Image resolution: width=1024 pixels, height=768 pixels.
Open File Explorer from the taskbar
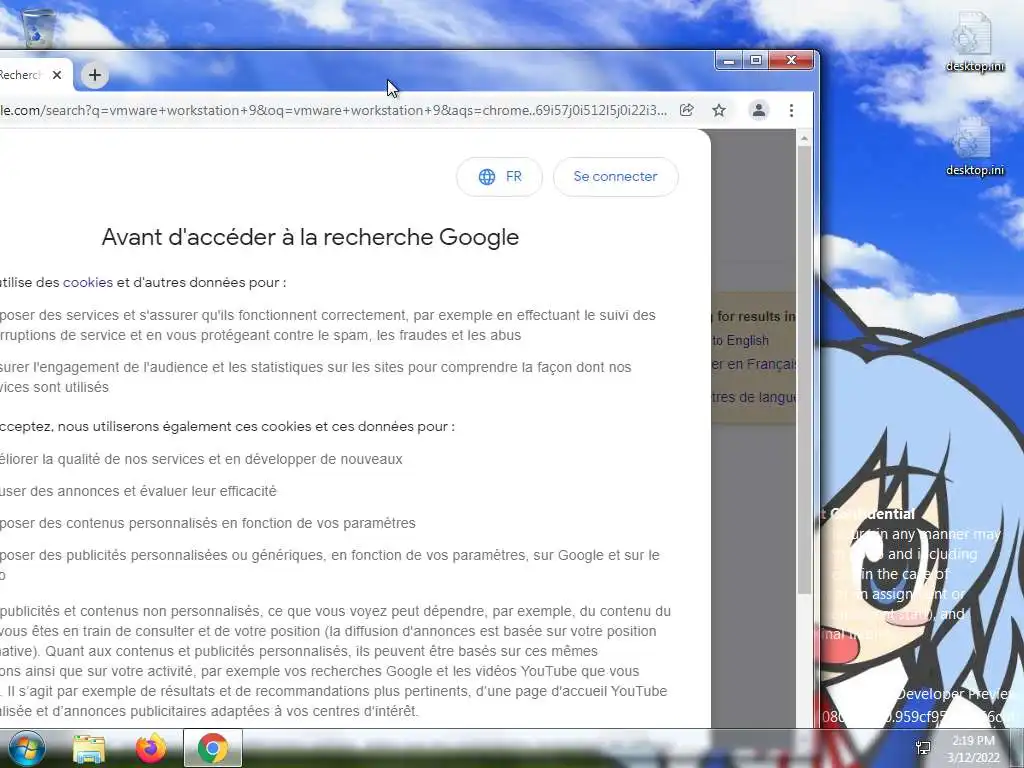pos(89,749)
